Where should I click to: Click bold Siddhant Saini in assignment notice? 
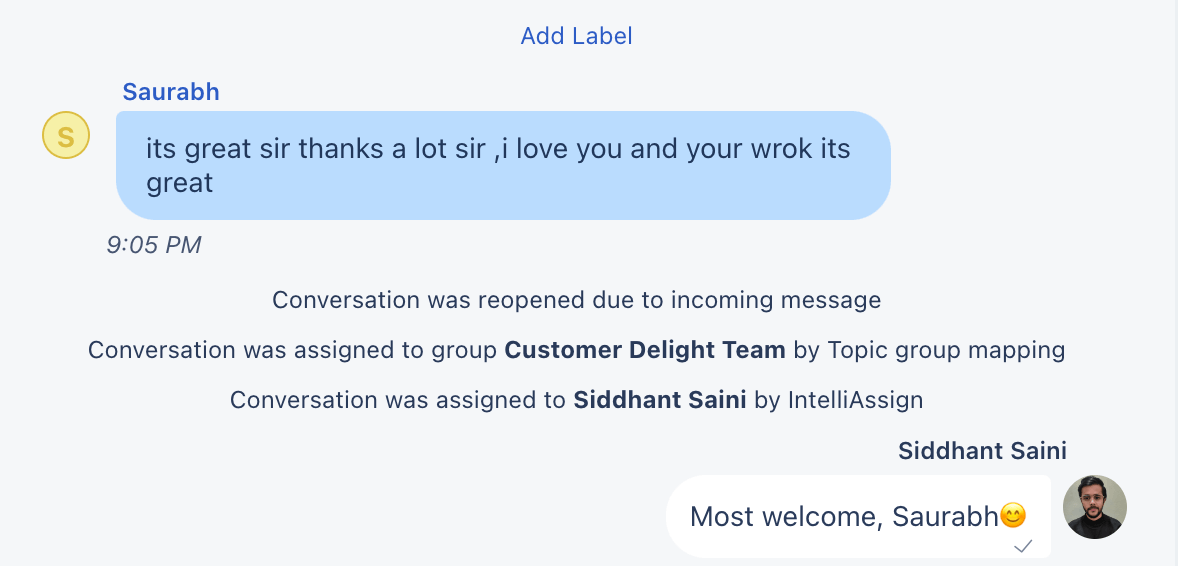(660, 400)
